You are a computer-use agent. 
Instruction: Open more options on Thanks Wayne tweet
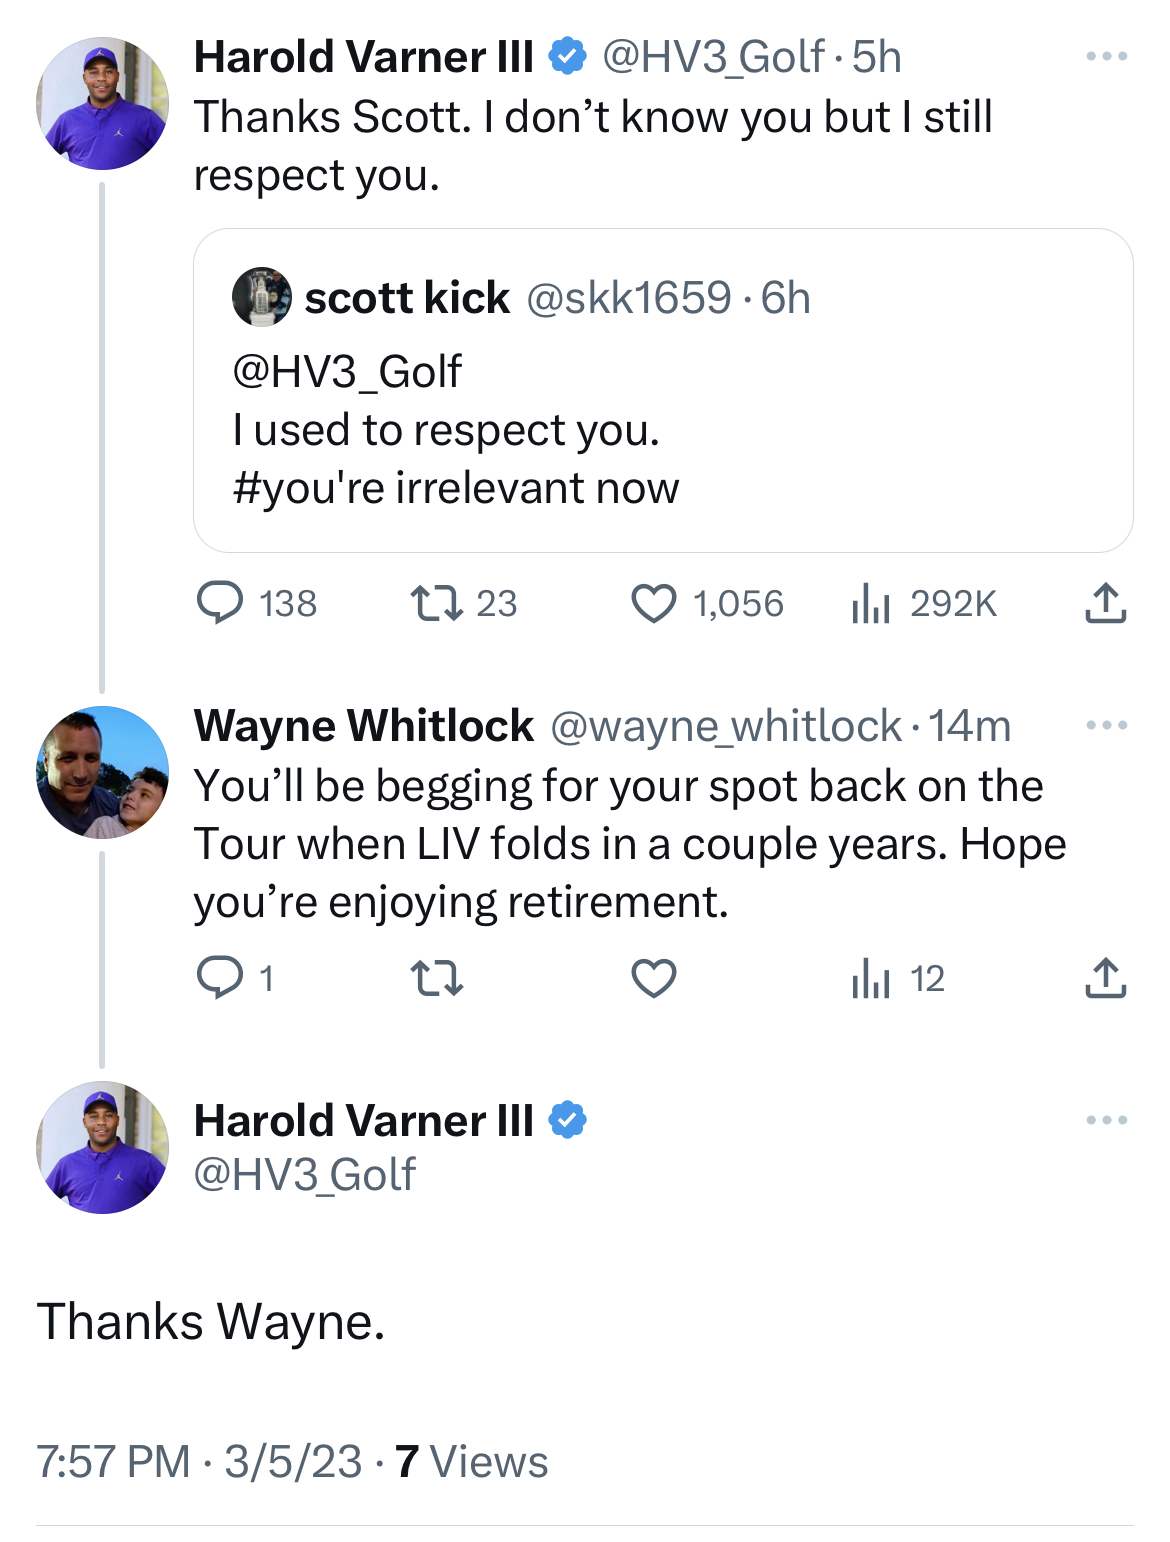coord(1106,1120)
